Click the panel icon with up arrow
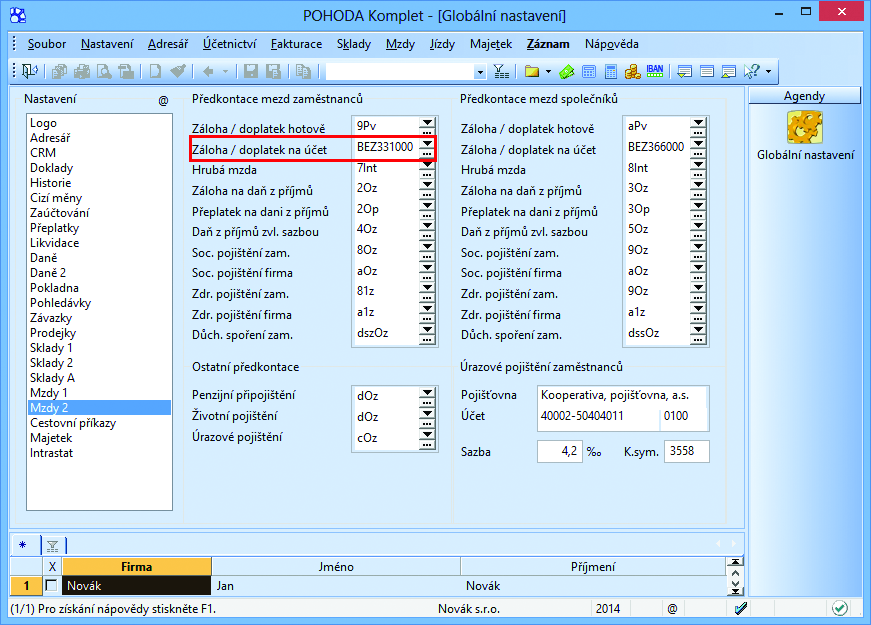Image resolution: width=871 pixels, height=625 pixels. click(728, 71)
